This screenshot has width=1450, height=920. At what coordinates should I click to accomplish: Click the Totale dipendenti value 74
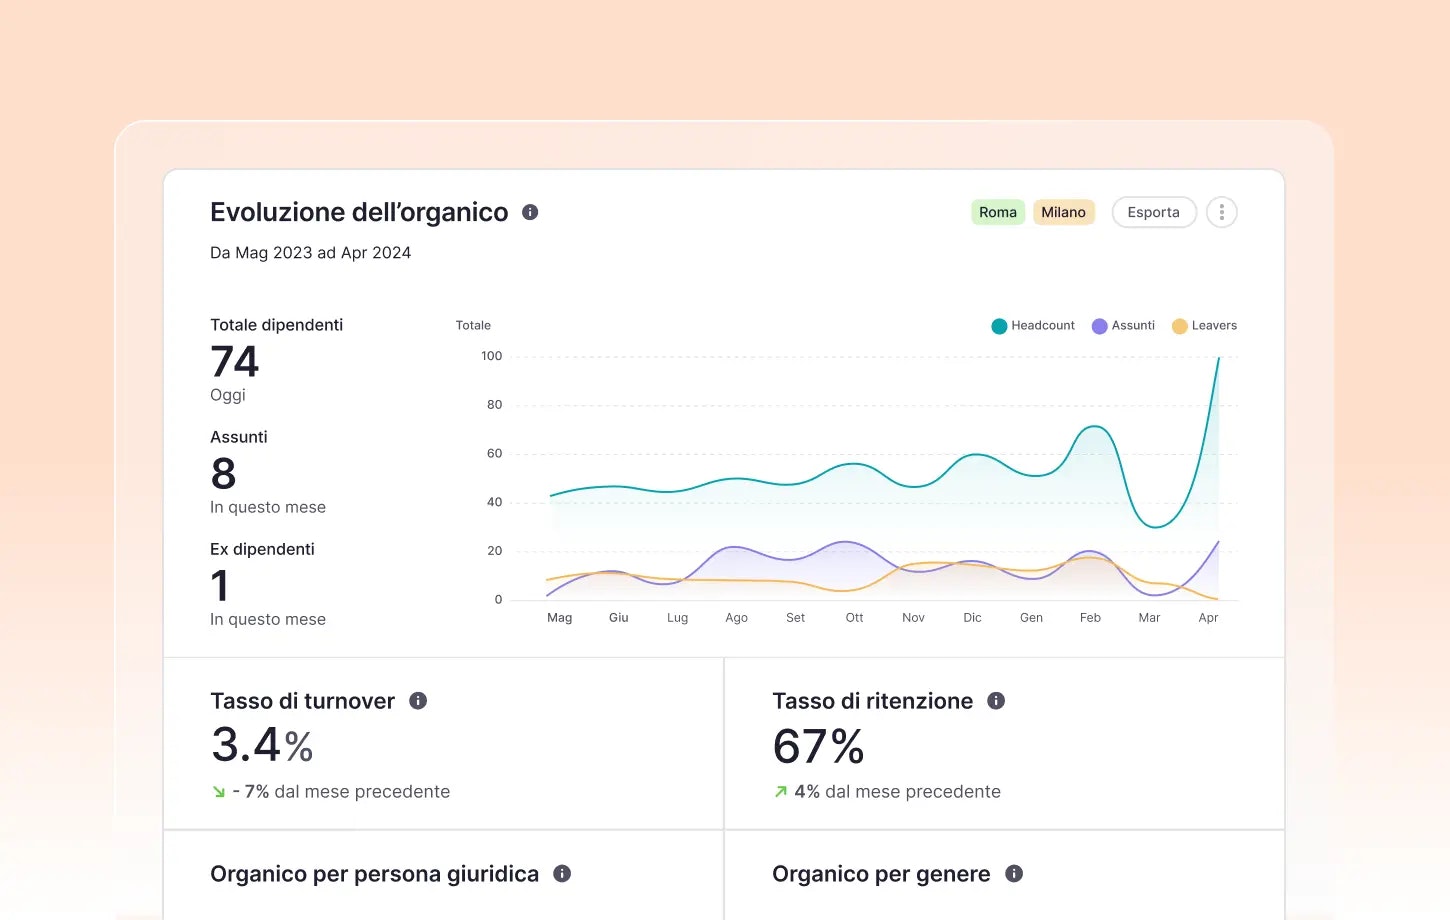coord(234,362)
